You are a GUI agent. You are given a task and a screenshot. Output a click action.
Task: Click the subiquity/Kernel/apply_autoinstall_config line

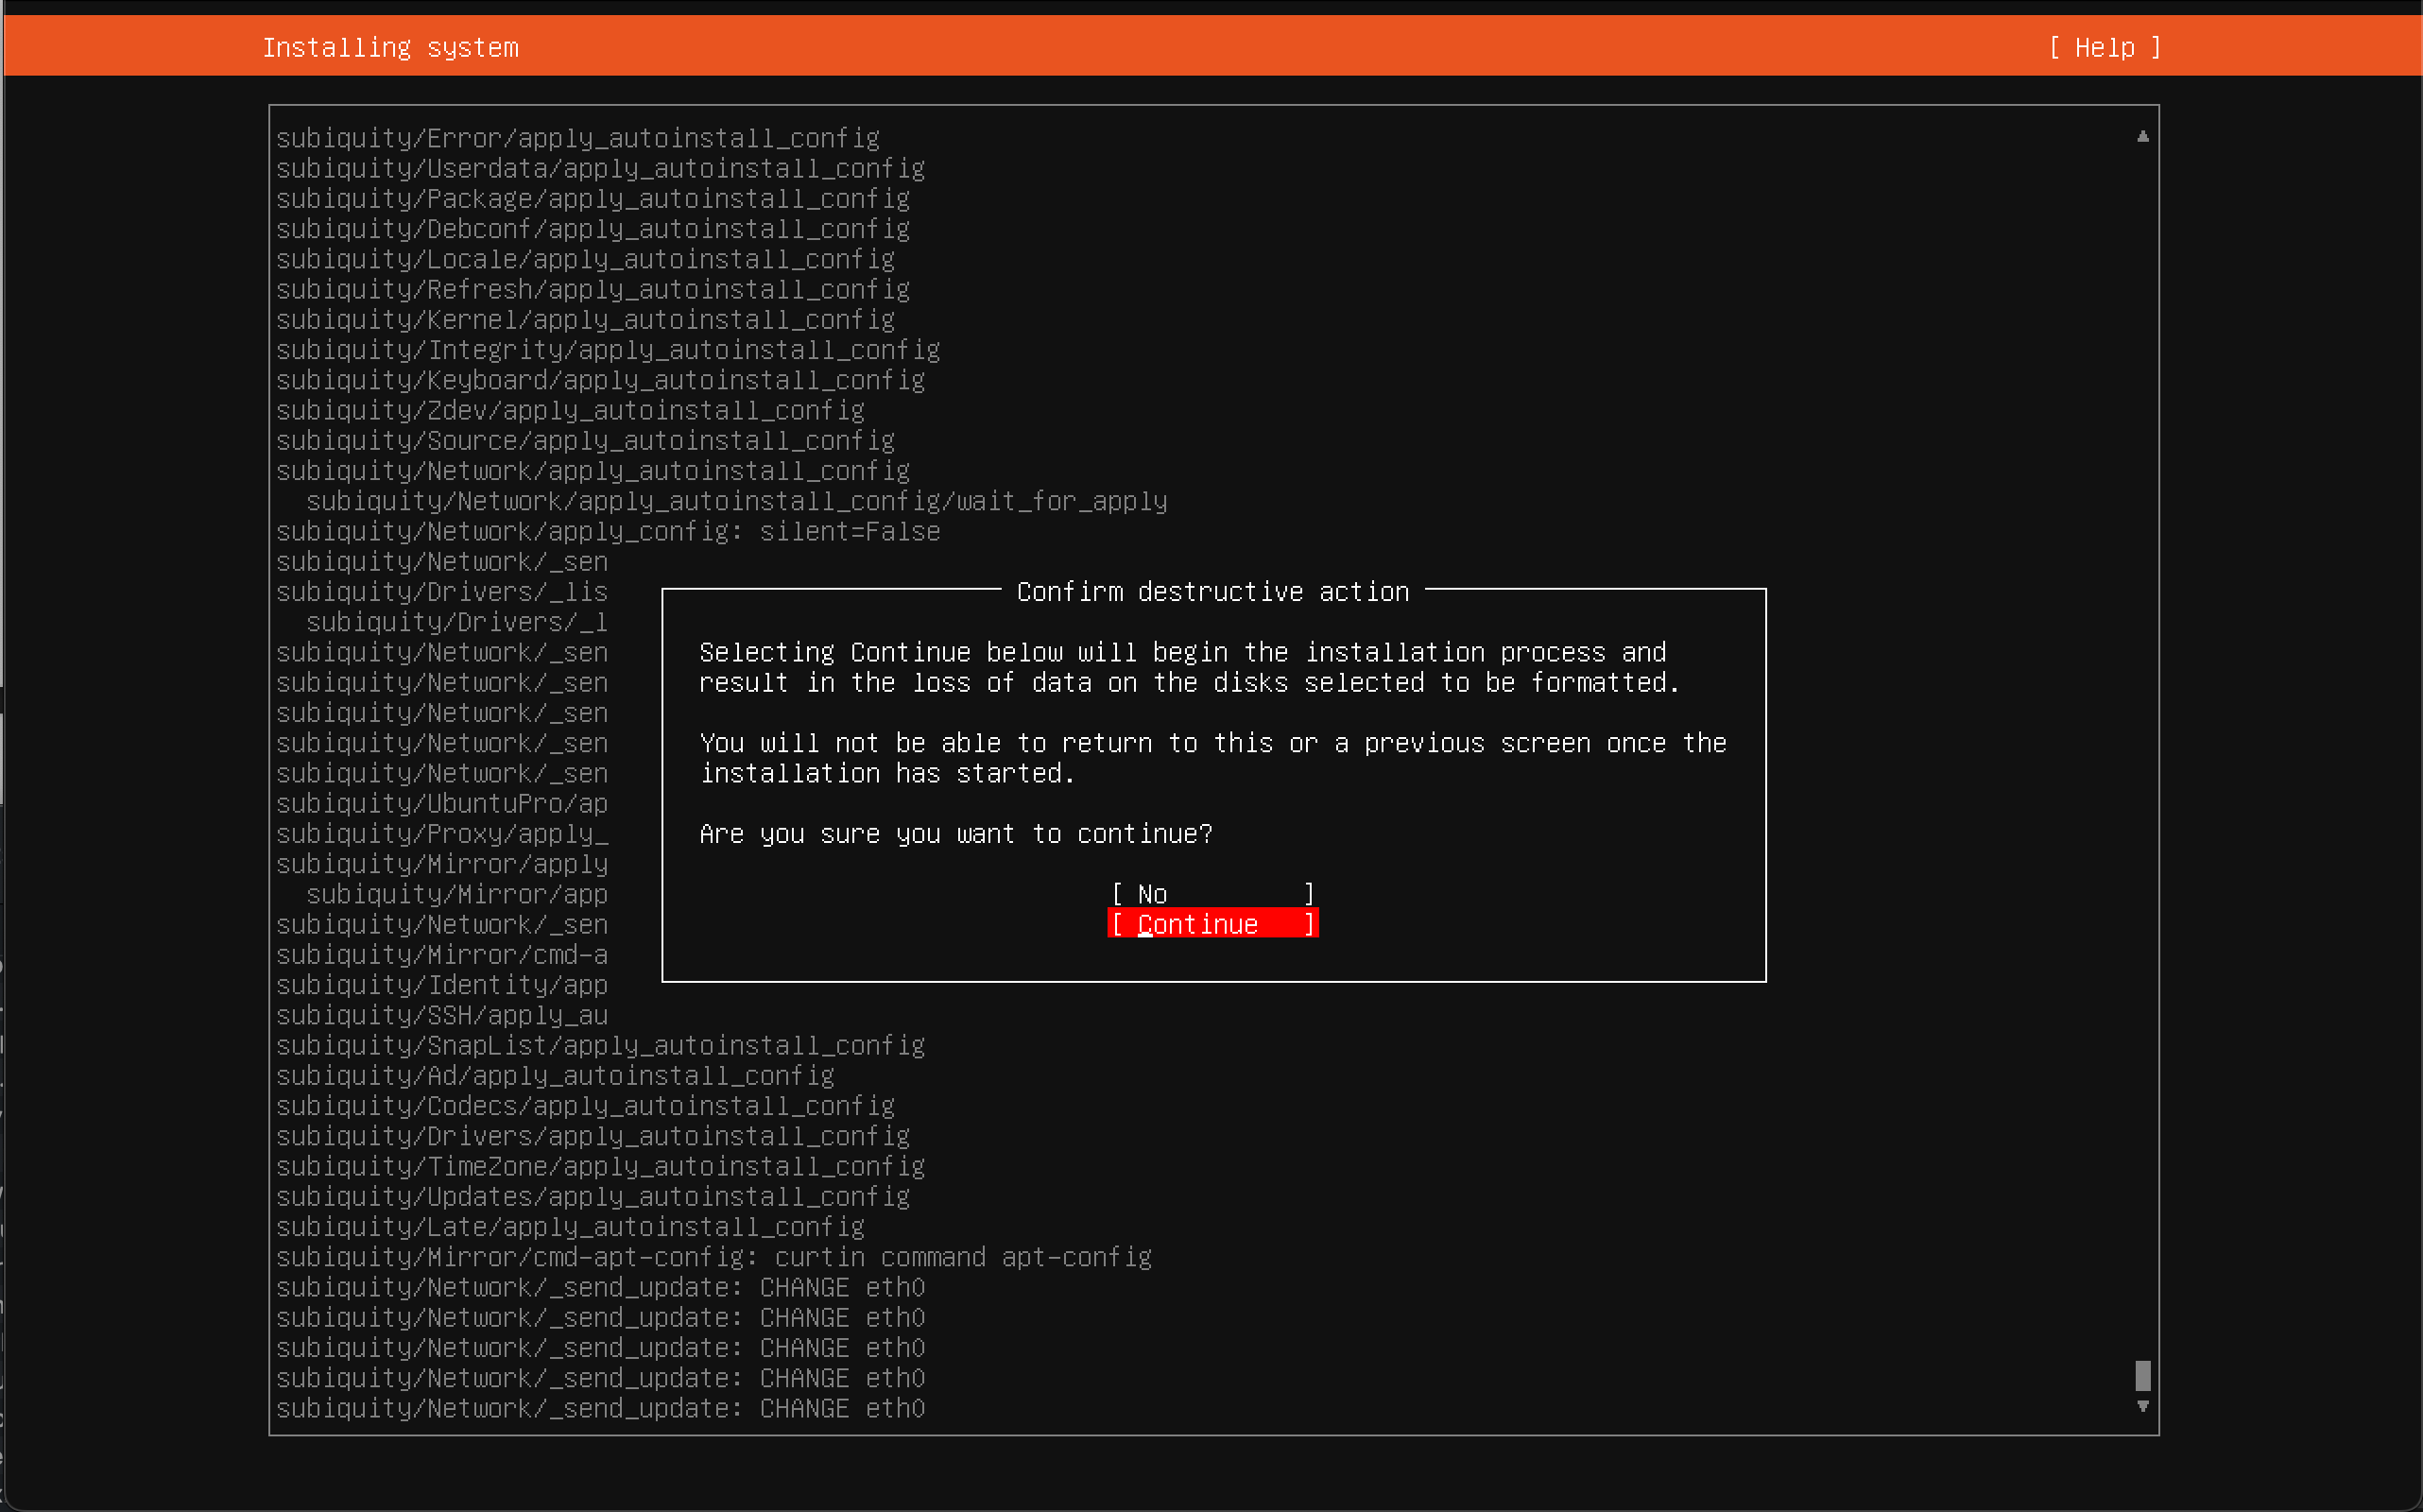(x=585, y=319)
